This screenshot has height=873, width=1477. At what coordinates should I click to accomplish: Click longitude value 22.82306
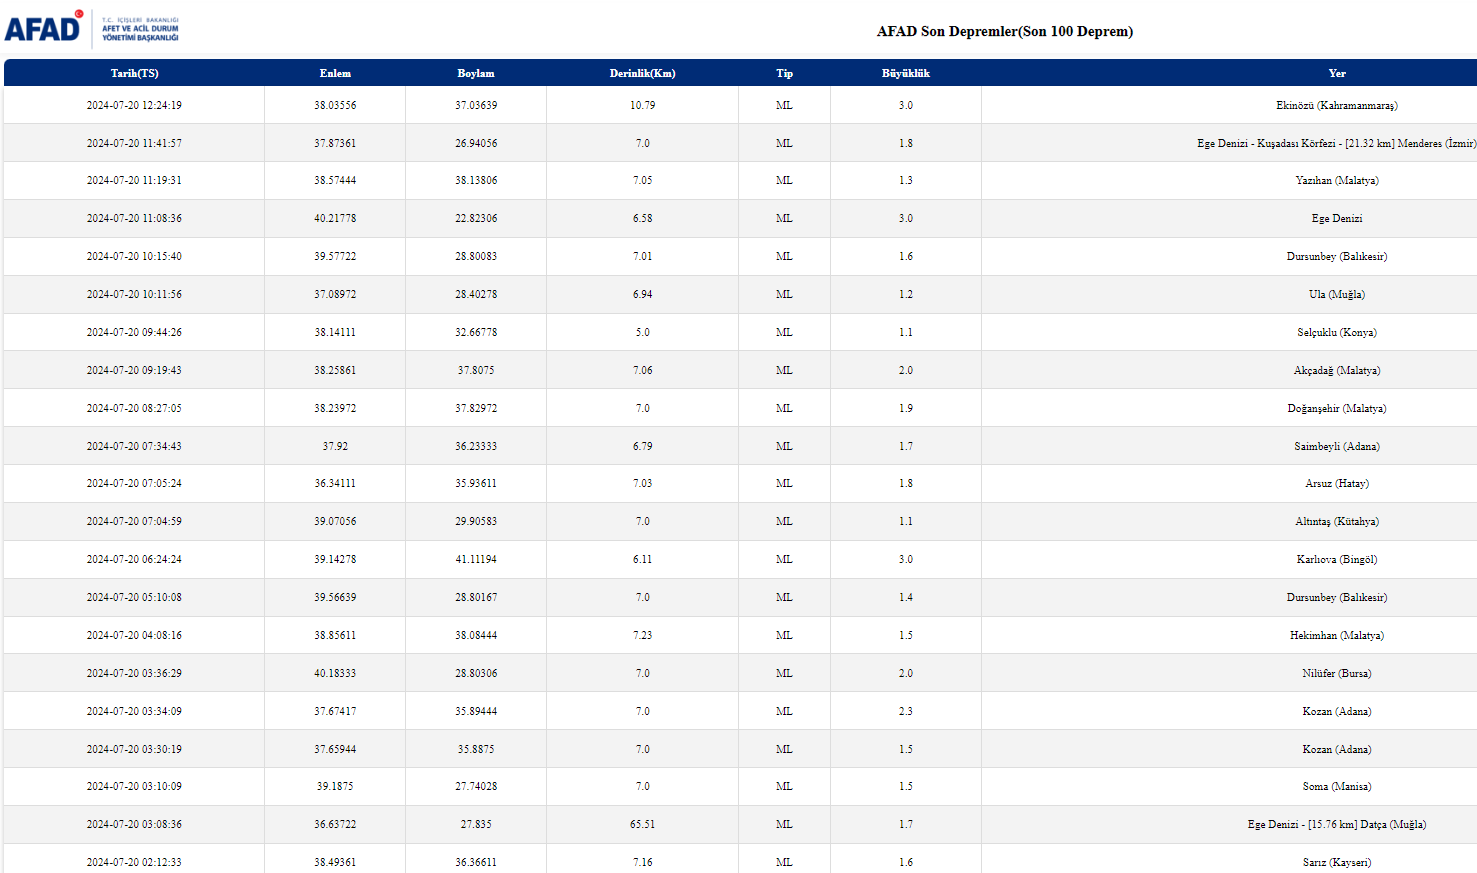tap(476, 218)
